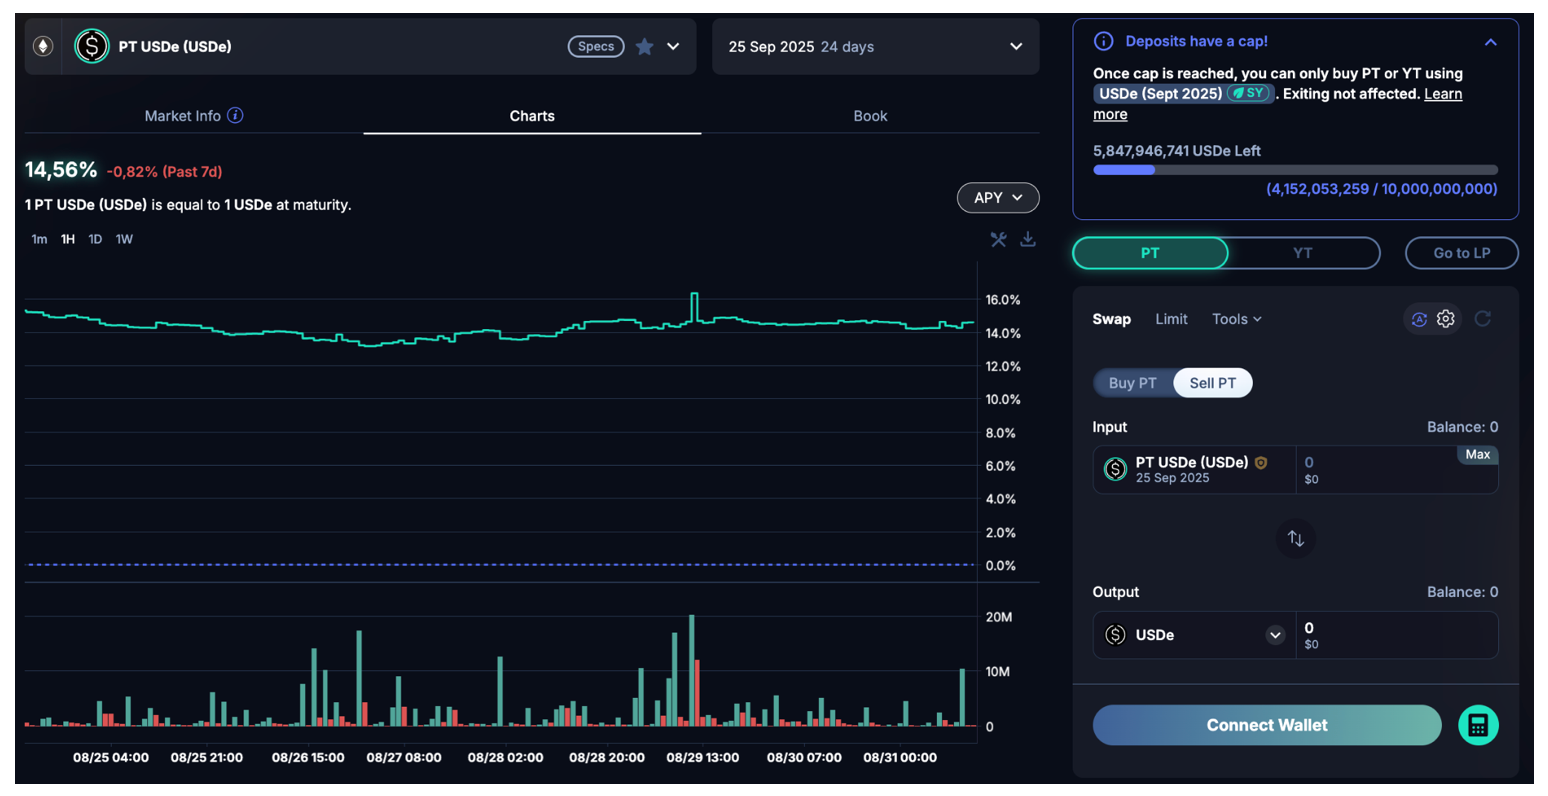Screen dimensions: 1548x796
Task: Open swap settings gear icon
Action: pos(1446,319)
